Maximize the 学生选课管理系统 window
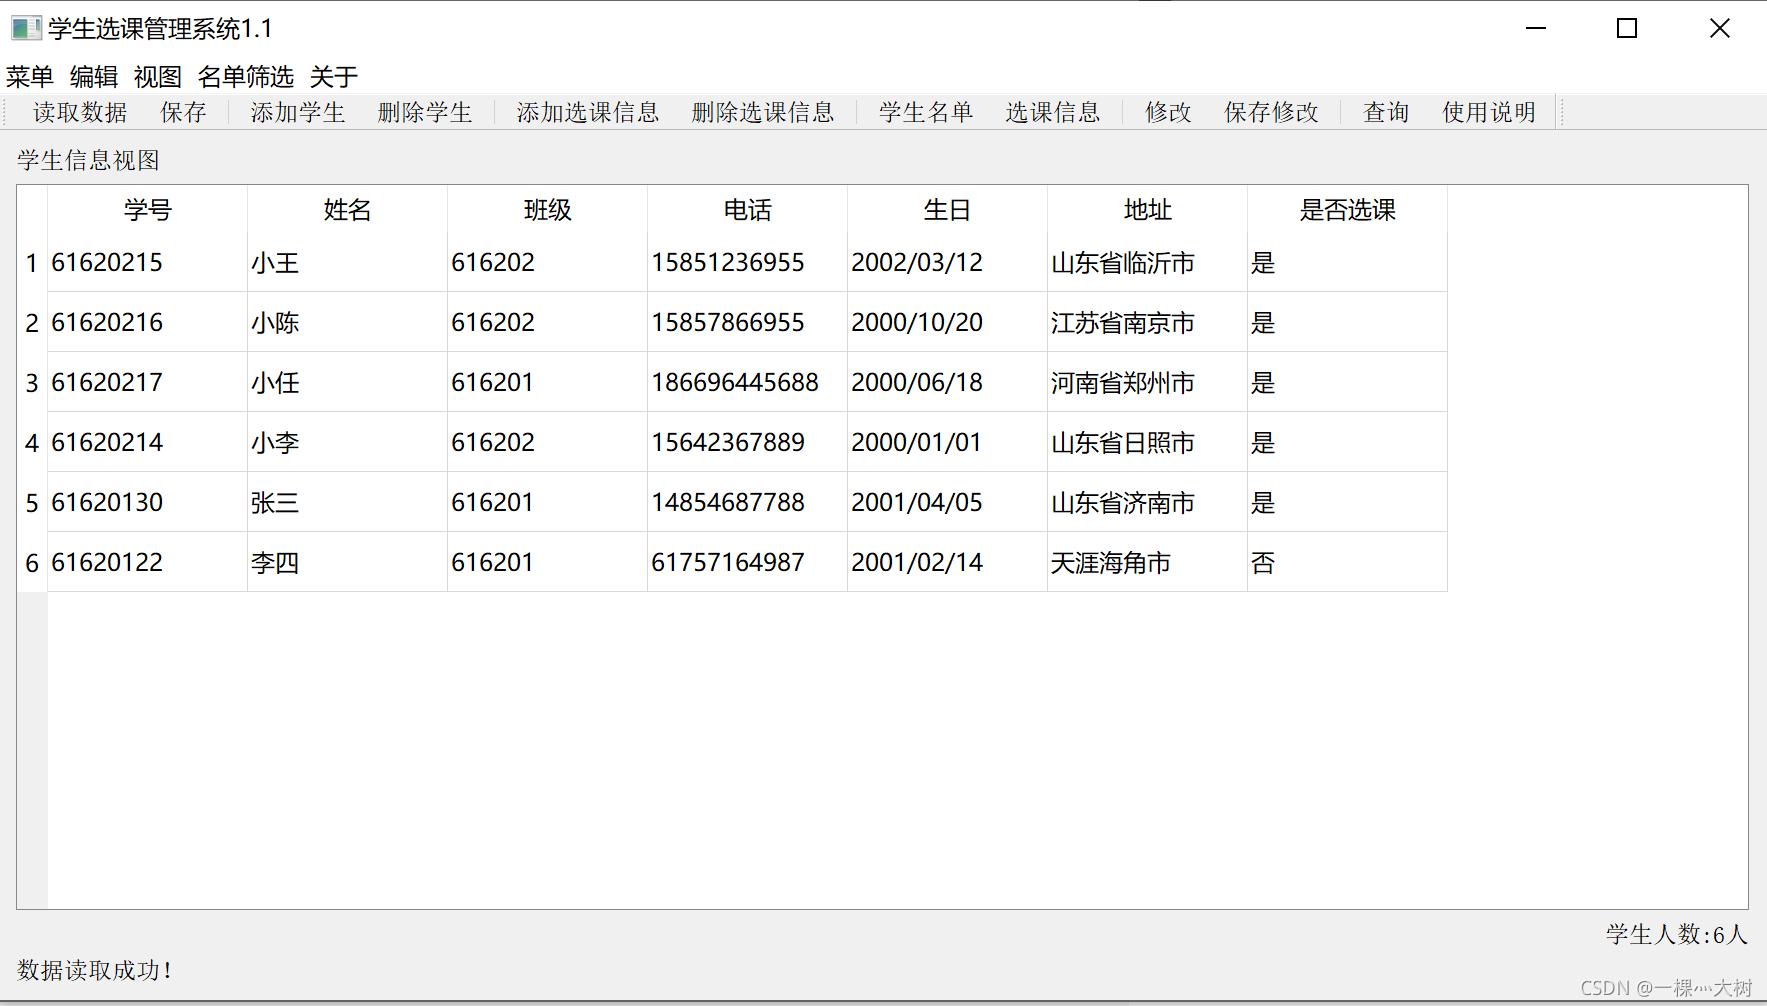This screenshot has height=1006, width=1767. point(1627,28)
